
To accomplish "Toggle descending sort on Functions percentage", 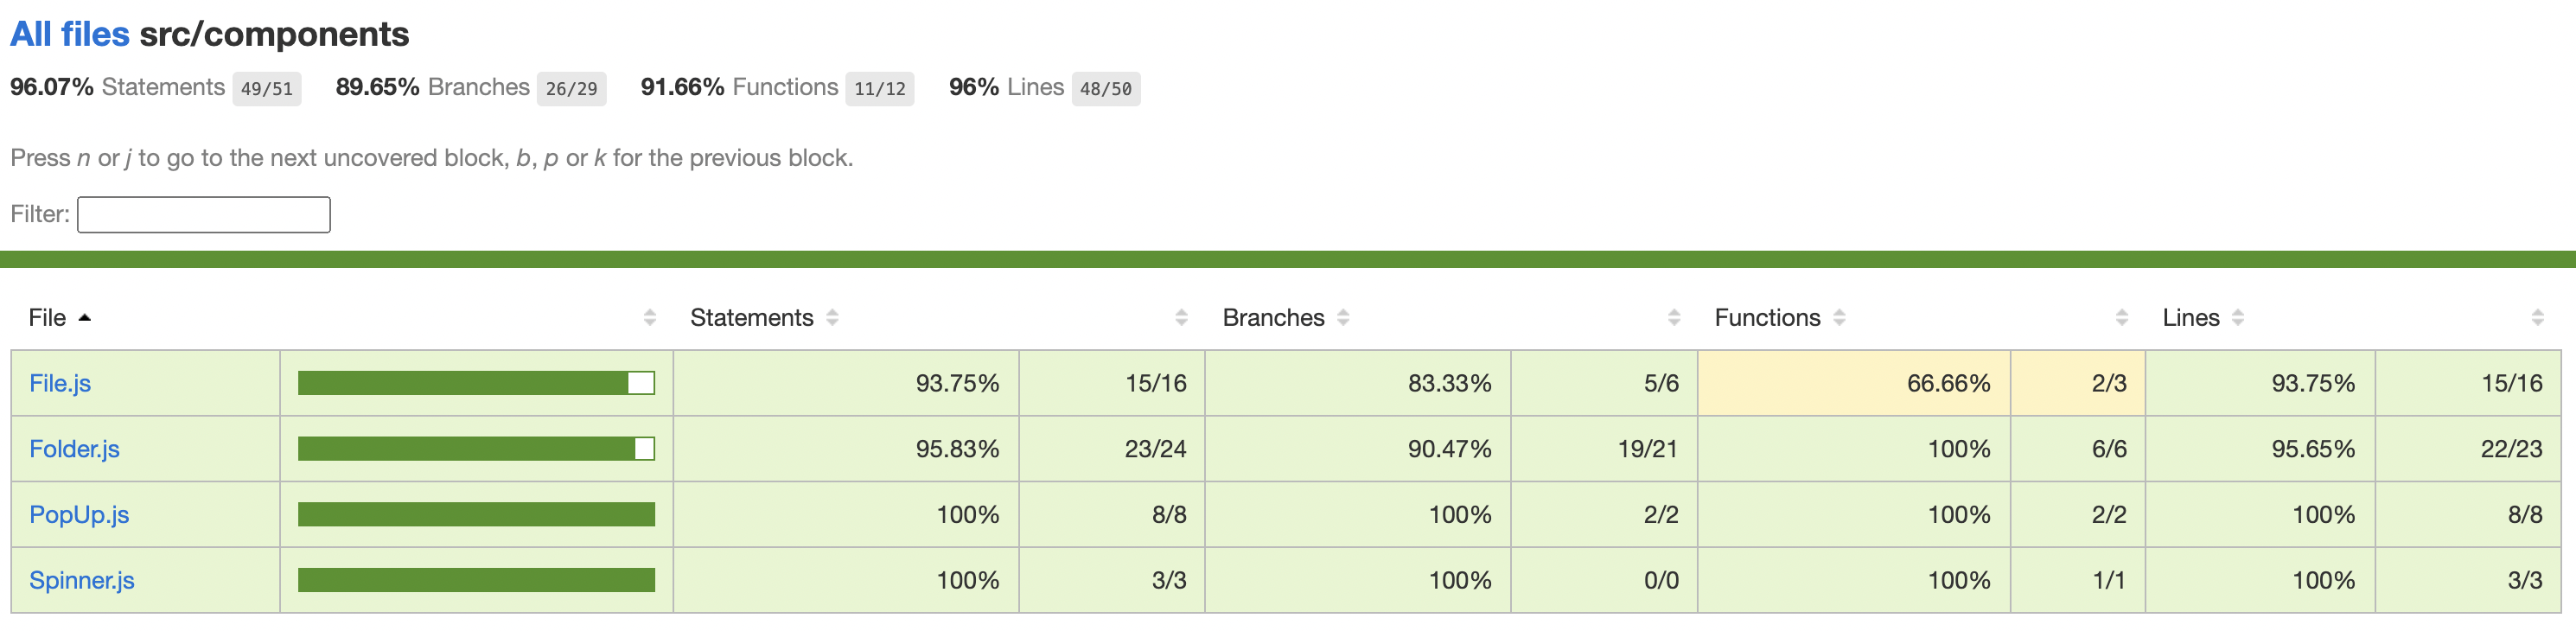I will [x=1840, y=317].
